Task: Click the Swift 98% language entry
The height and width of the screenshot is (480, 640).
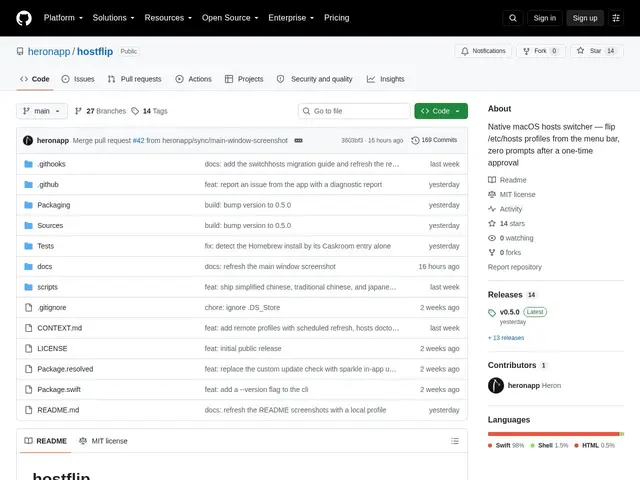Action: [506, 445]
